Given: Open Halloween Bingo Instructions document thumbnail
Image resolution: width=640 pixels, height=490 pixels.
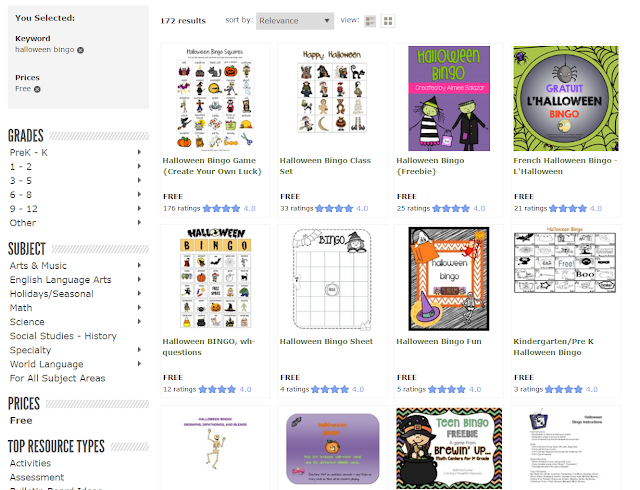Looking at the screenshot, I should [565, 448].
